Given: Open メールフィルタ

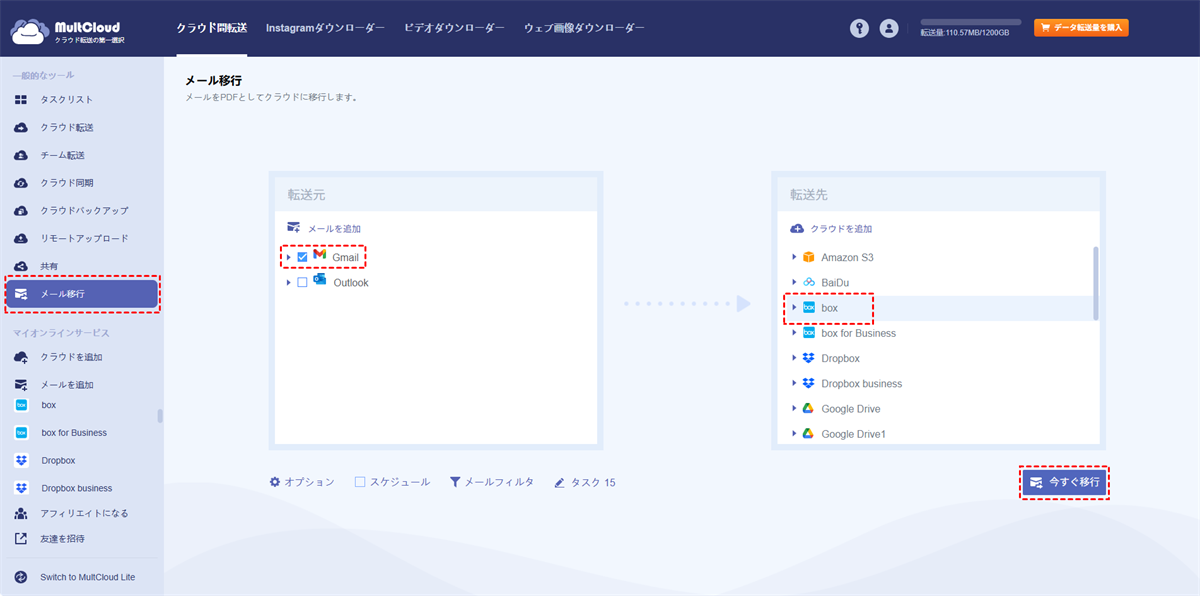Looking at the screenshot, I should click(492, 482).
